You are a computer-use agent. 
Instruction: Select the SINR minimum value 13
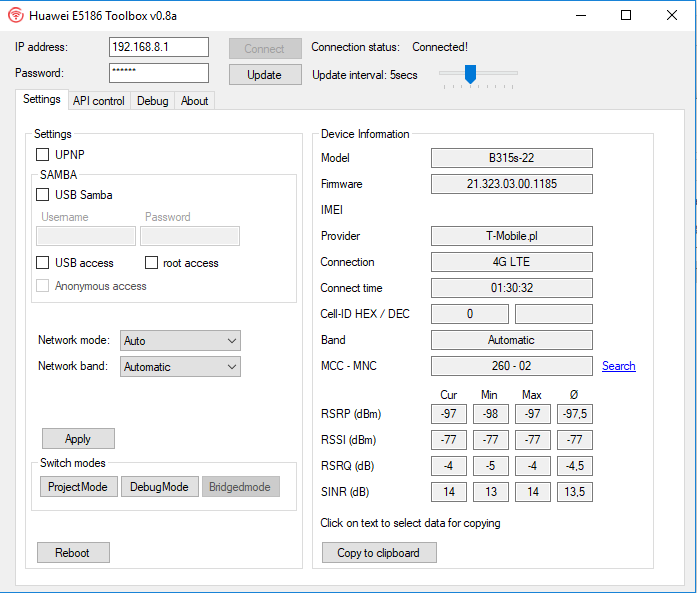[x=491, y=492]
